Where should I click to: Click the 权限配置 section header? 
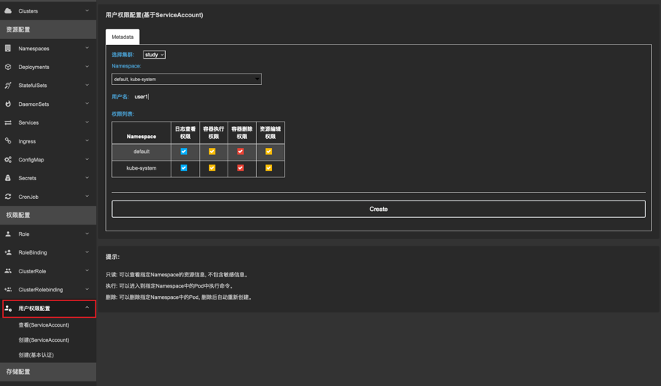48,215
